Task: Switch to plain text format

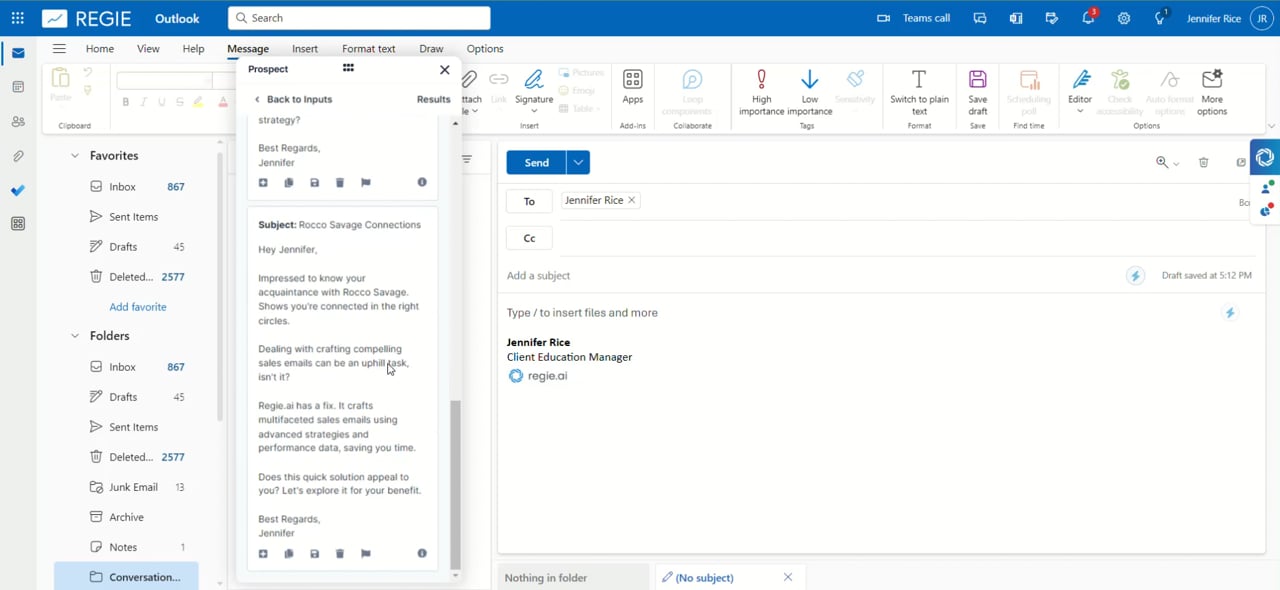Action: [919, 92]
